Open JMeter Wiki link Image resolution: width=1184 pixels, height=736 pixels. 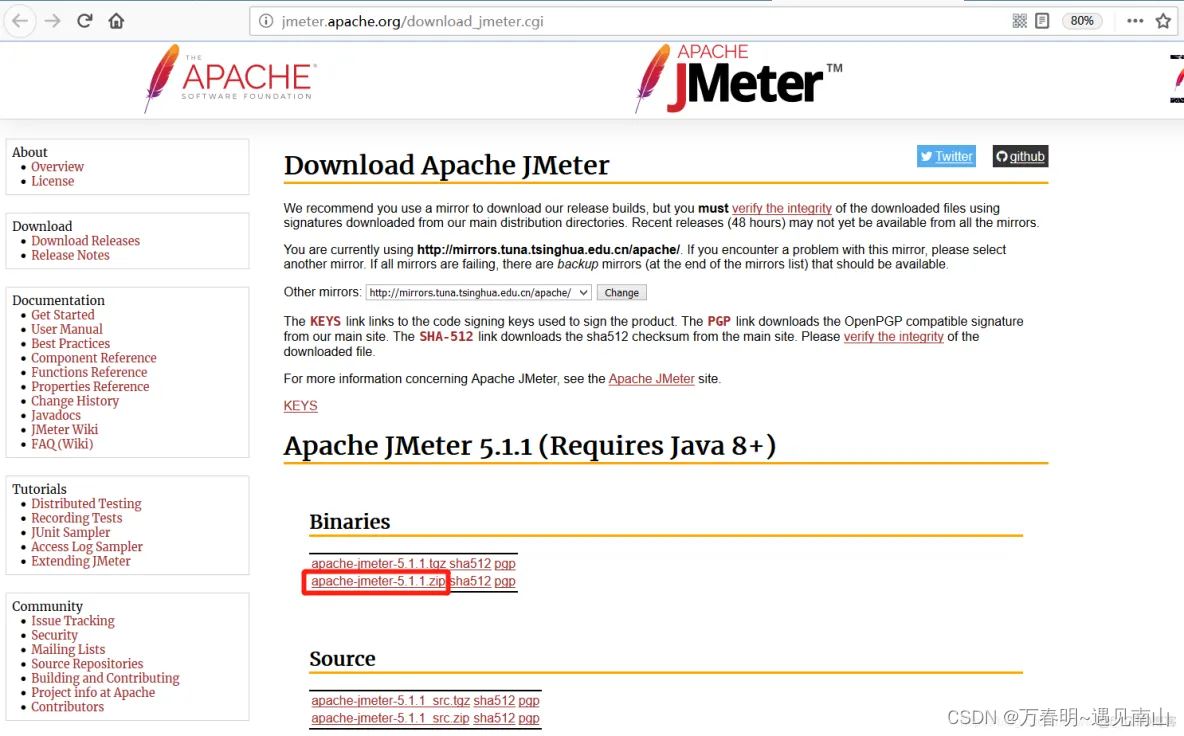64,430
